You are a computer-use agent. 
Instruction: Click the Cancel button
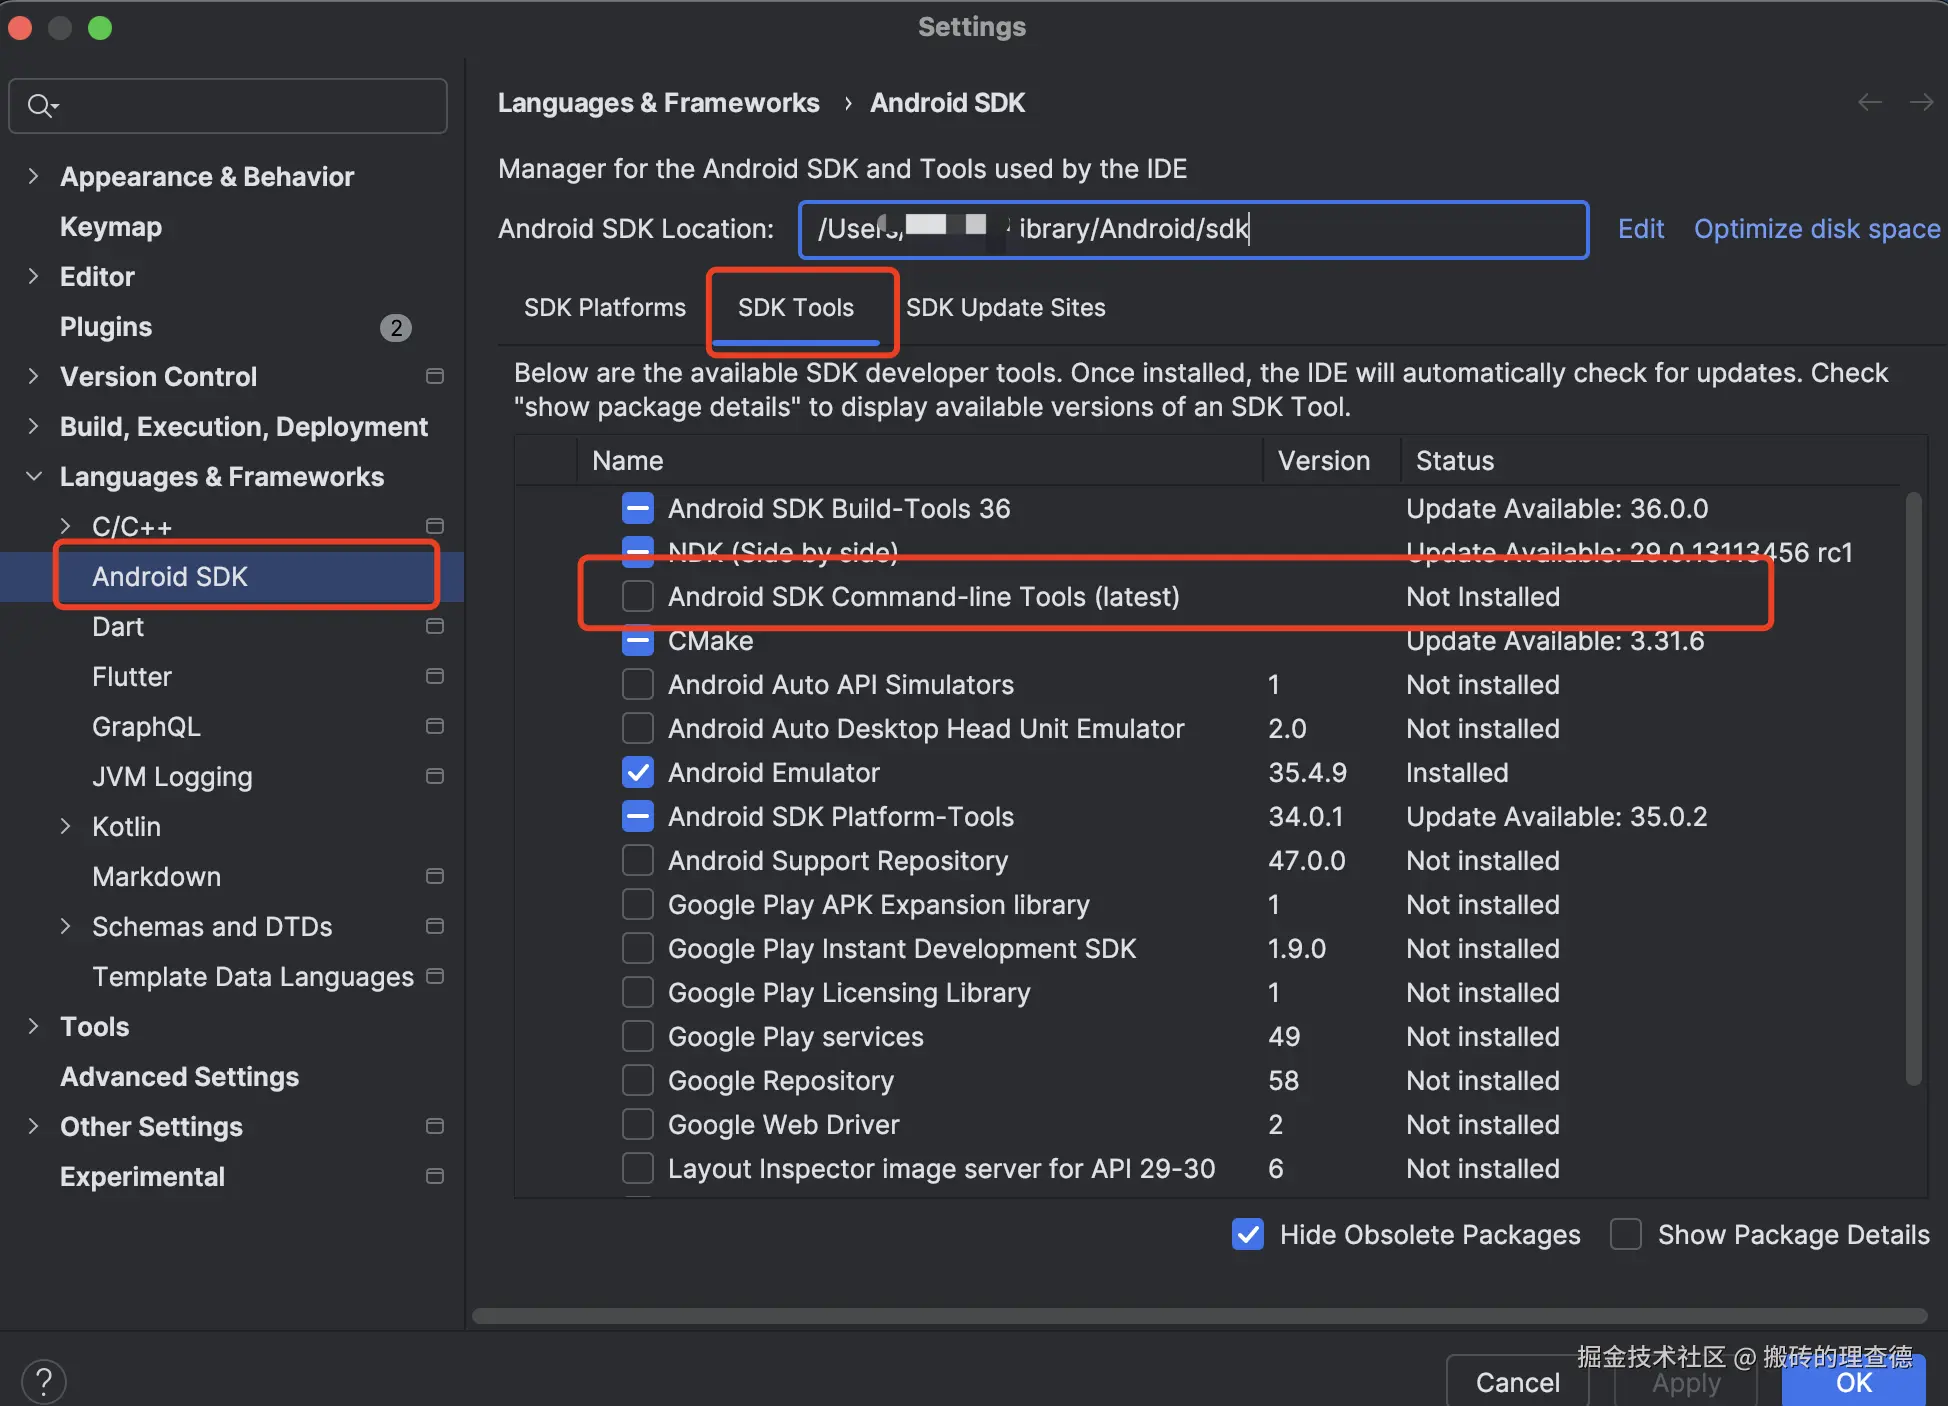[x=1517, y=1382]
